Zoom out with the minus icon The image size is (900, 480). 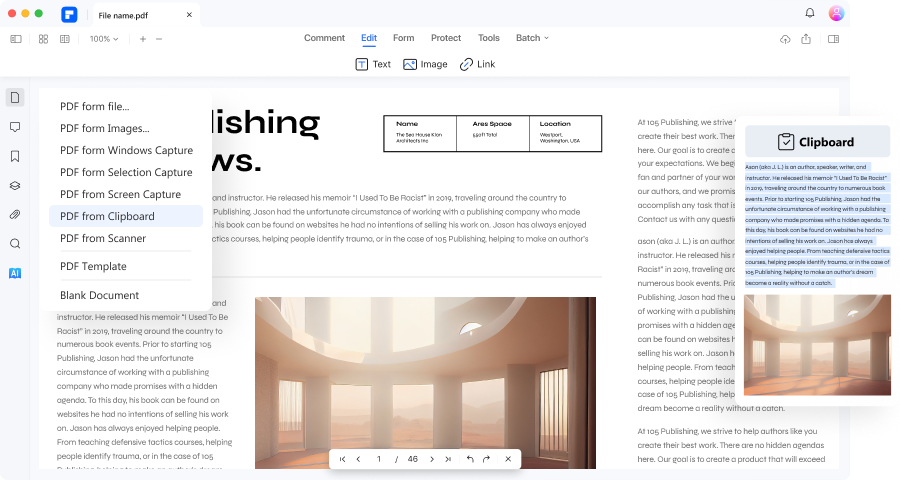pos(159,39)
